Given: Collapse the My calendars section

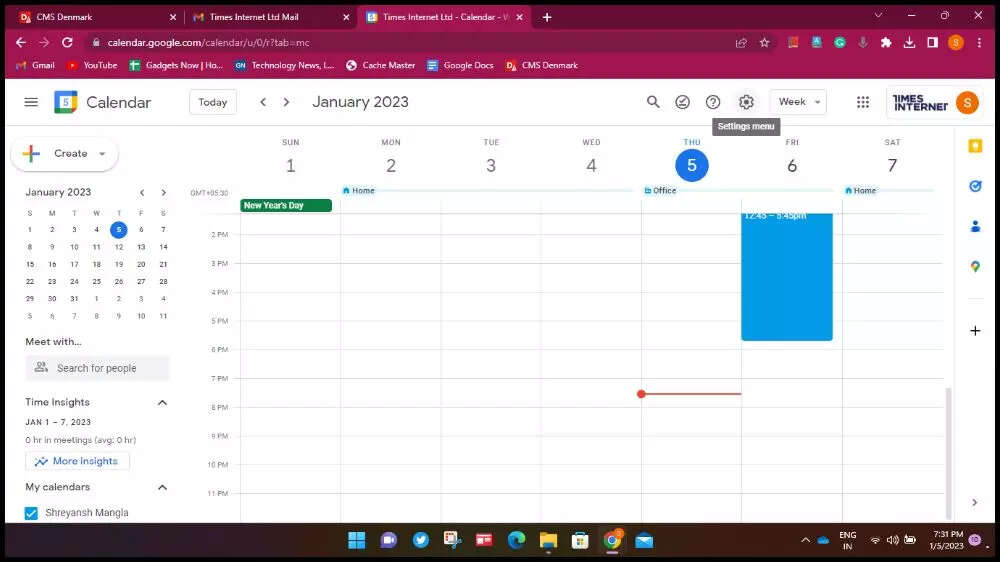Looking at the screenshot, I should click(x=162, y=487).
